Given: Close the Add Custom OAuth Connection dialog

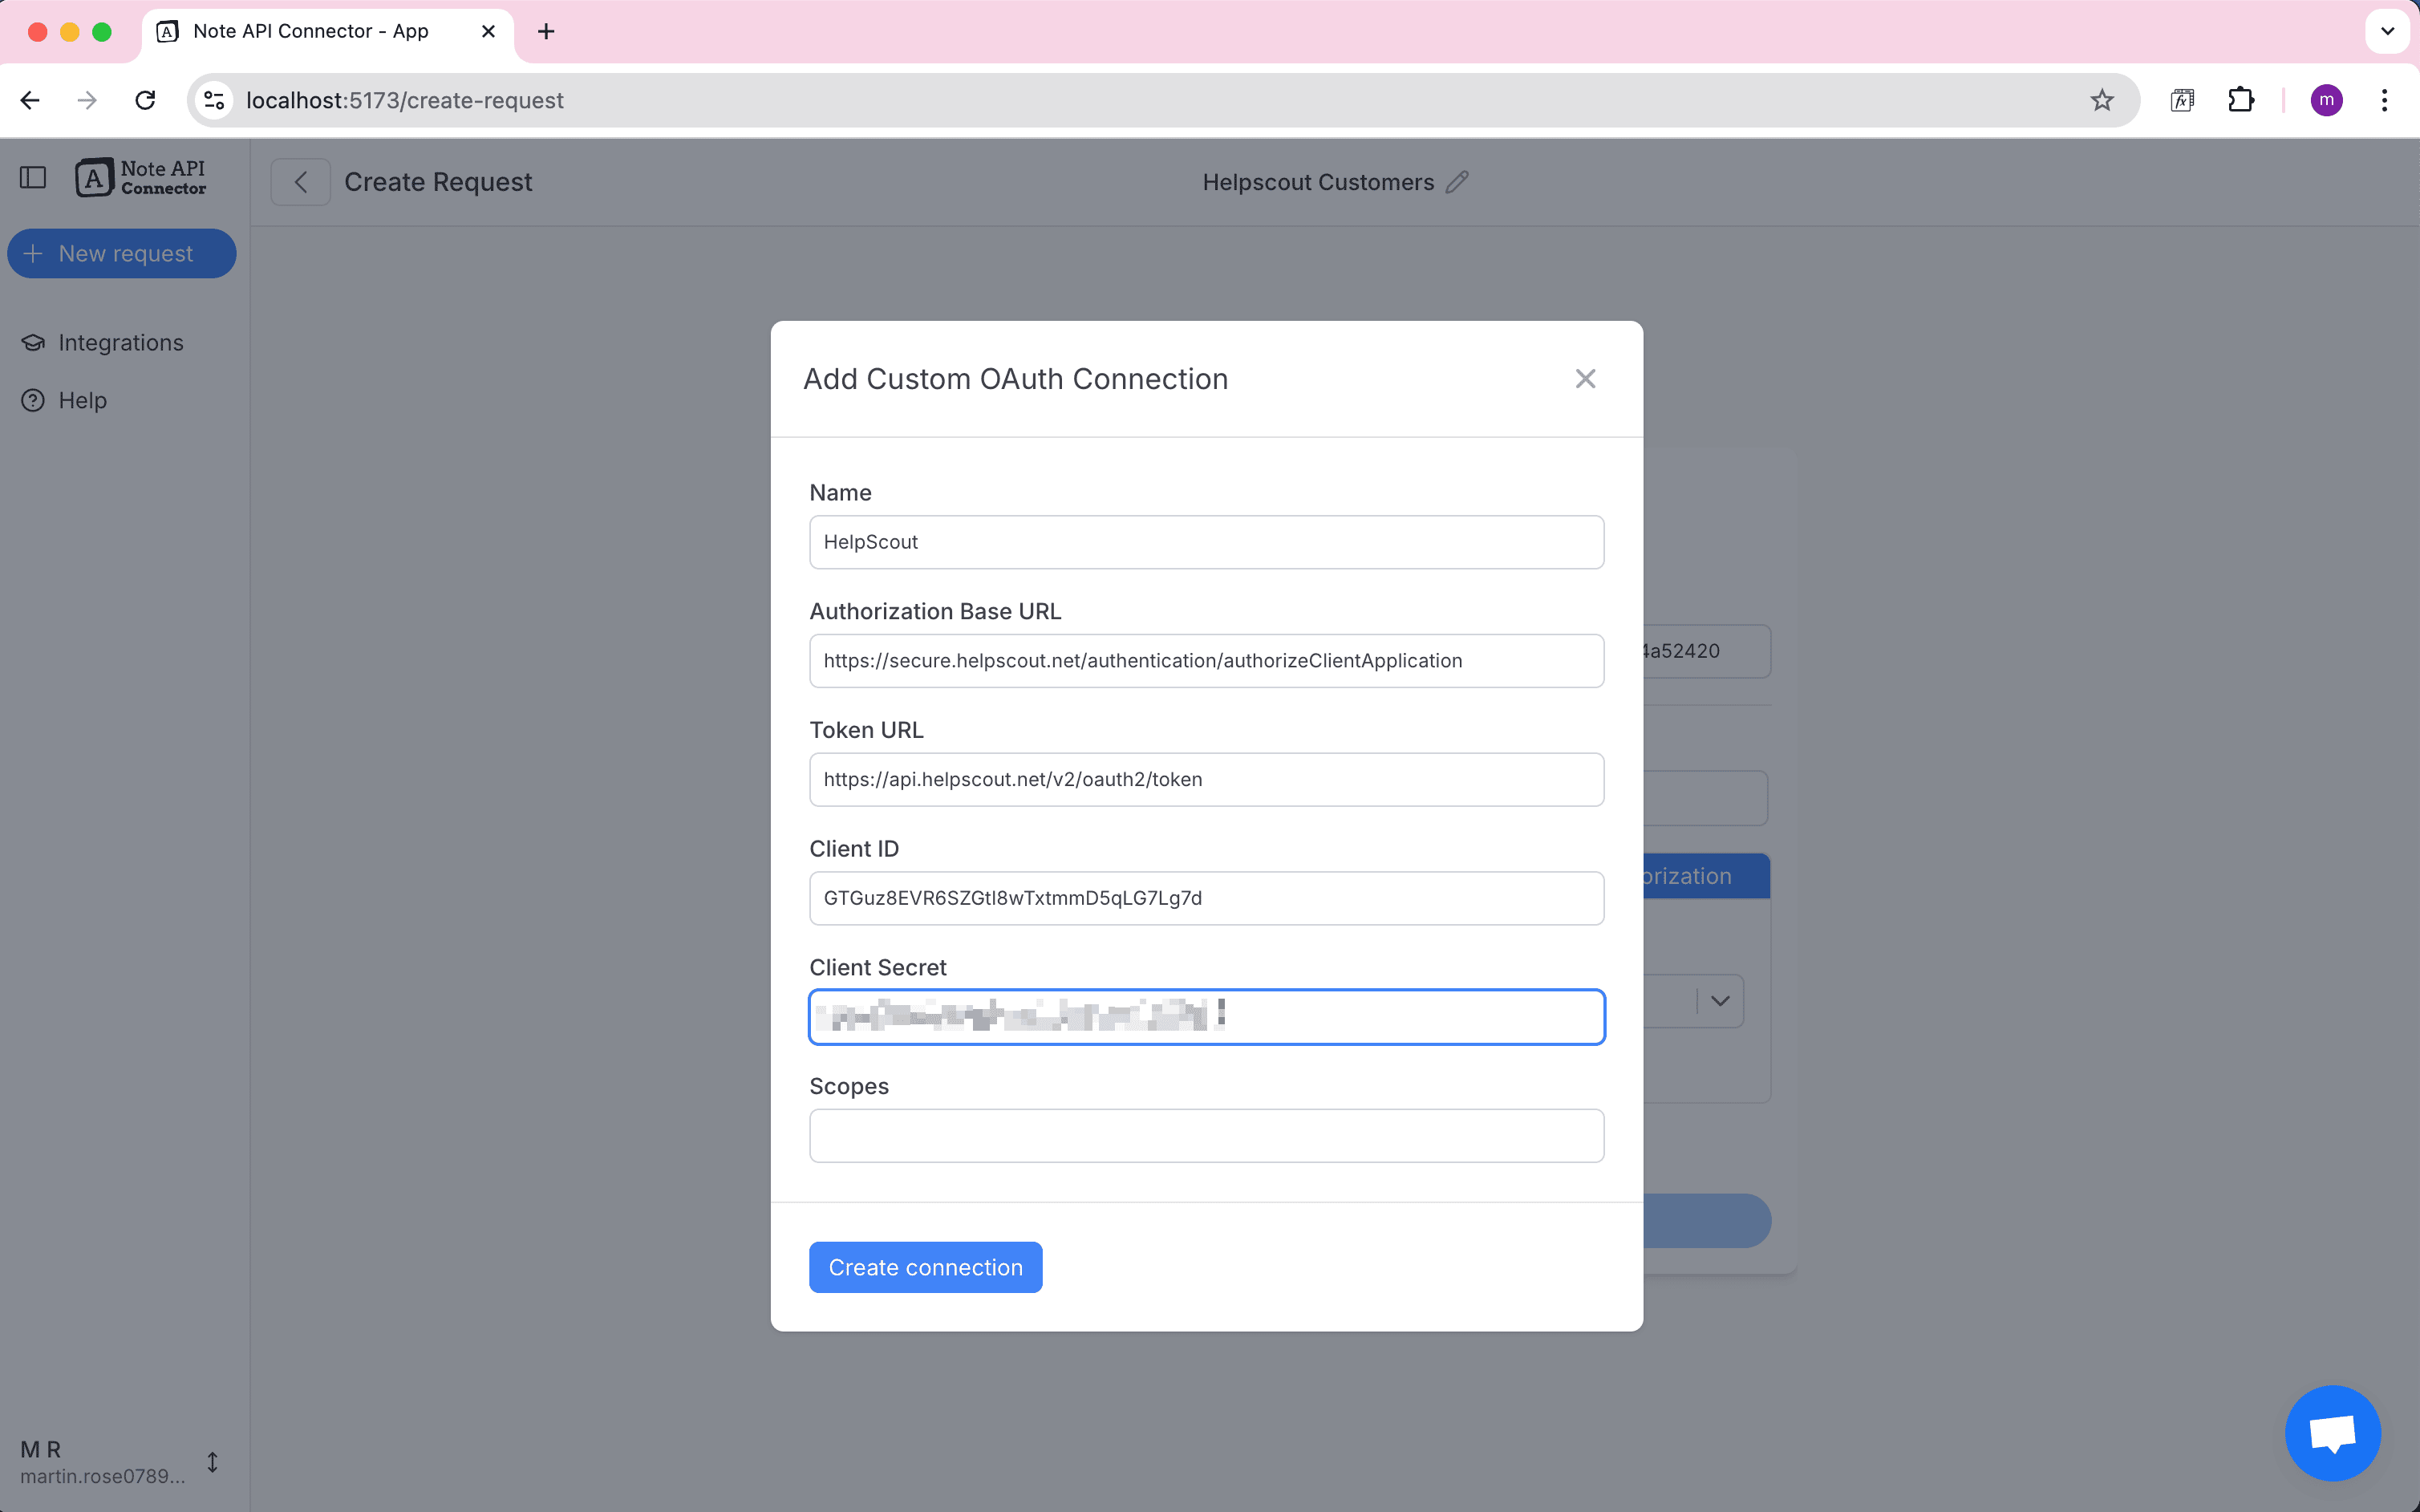Looking at the screenshot, I should click(x=1585, y=379).
